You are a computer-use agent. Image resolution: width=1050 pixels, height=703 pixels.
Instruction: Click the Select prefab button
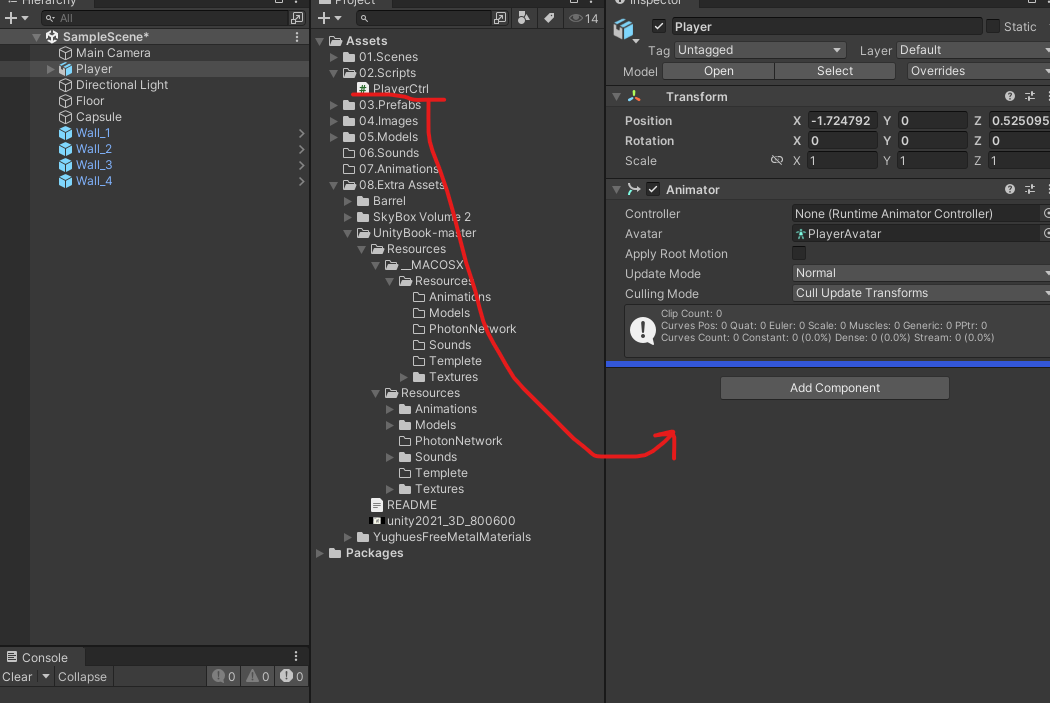[835, 71]
